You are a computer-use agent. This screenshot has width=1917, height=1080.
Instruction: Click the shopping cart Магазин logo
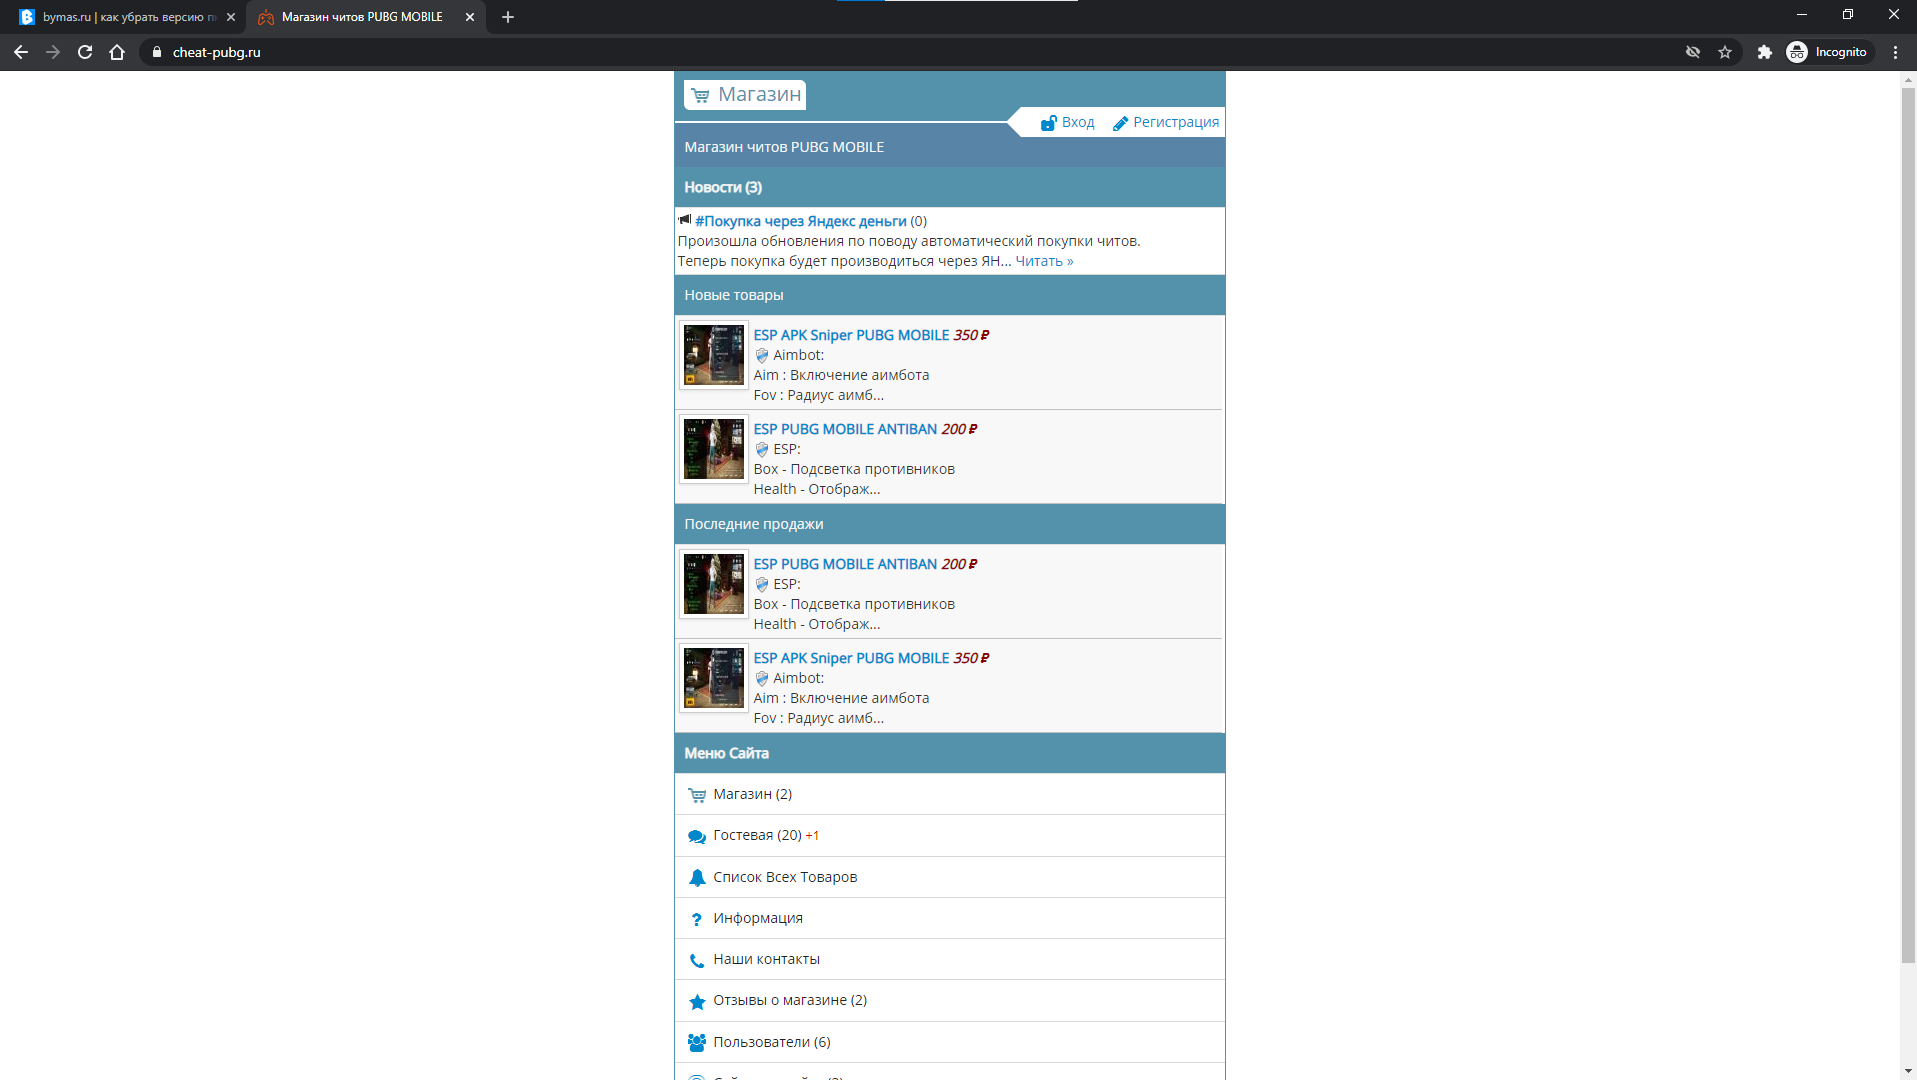[x=745, y=94]
